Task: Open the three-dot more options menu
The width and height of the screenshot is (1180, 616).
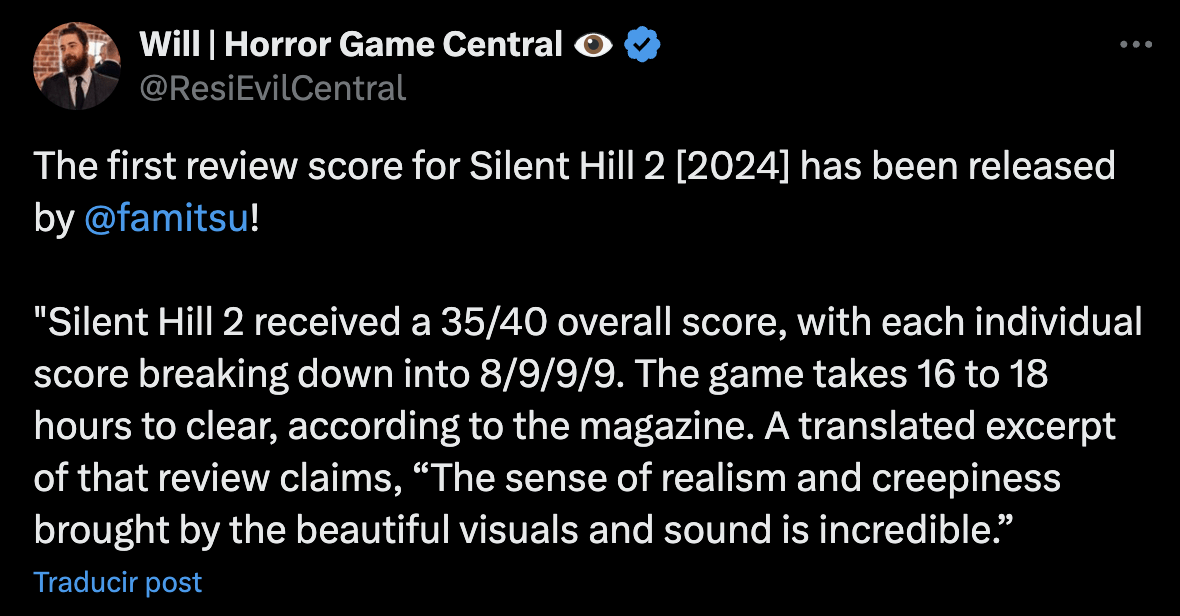Action: [x=1136, y=45]
